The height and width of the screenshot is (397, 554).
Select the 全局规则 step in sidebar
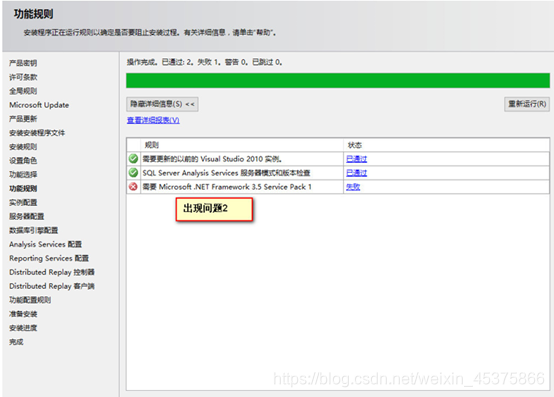point(23,91)
